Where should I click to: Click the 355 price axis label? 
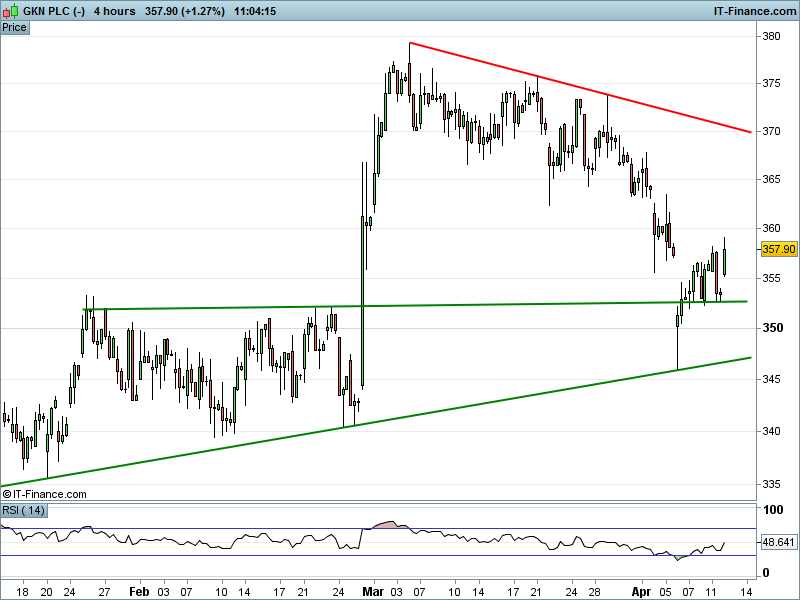[771, 278]
